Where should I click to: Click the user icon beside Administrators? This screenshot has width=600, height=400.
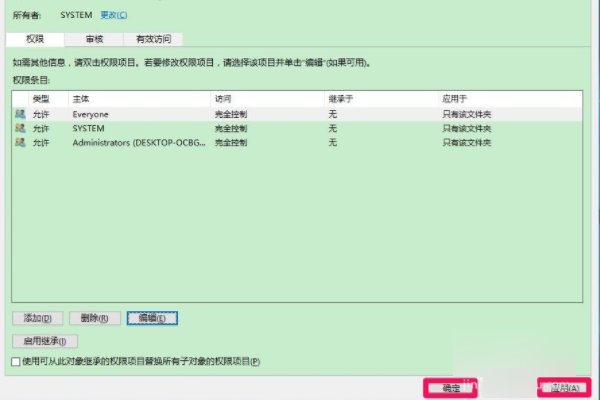click(20, 142)
